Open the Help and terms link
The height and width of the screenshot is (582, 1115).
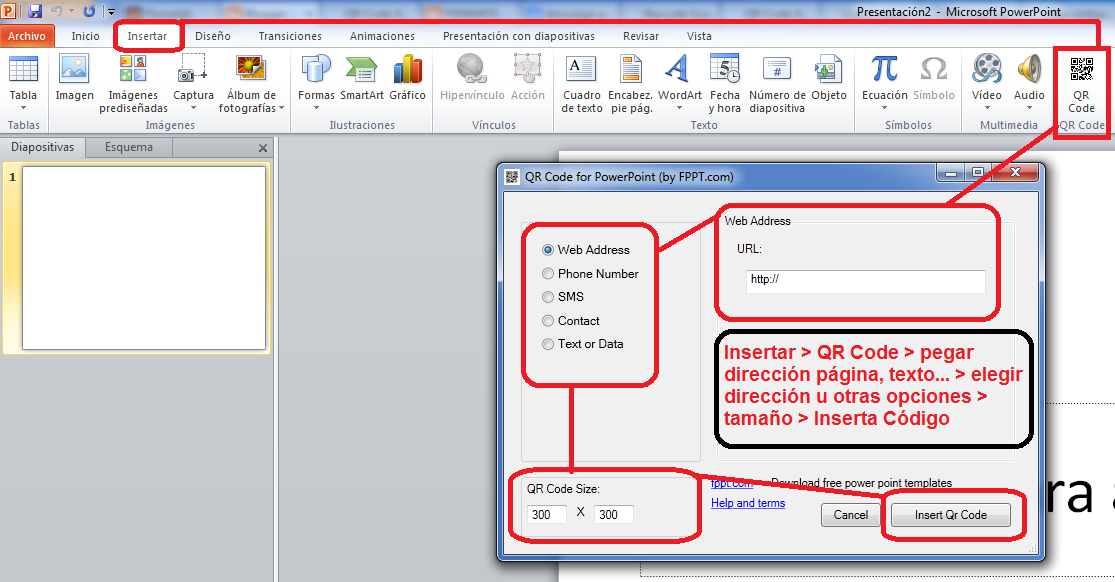click(747, 503)
